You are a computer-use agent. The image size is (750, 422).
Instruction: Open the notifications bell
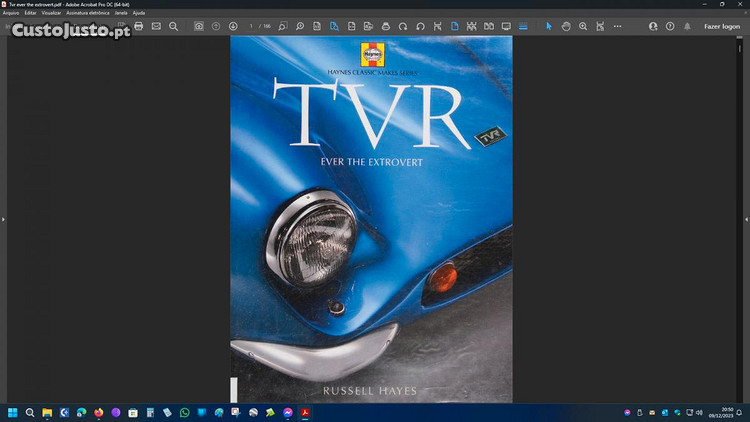pyautogui.click(x=687, y=26)
